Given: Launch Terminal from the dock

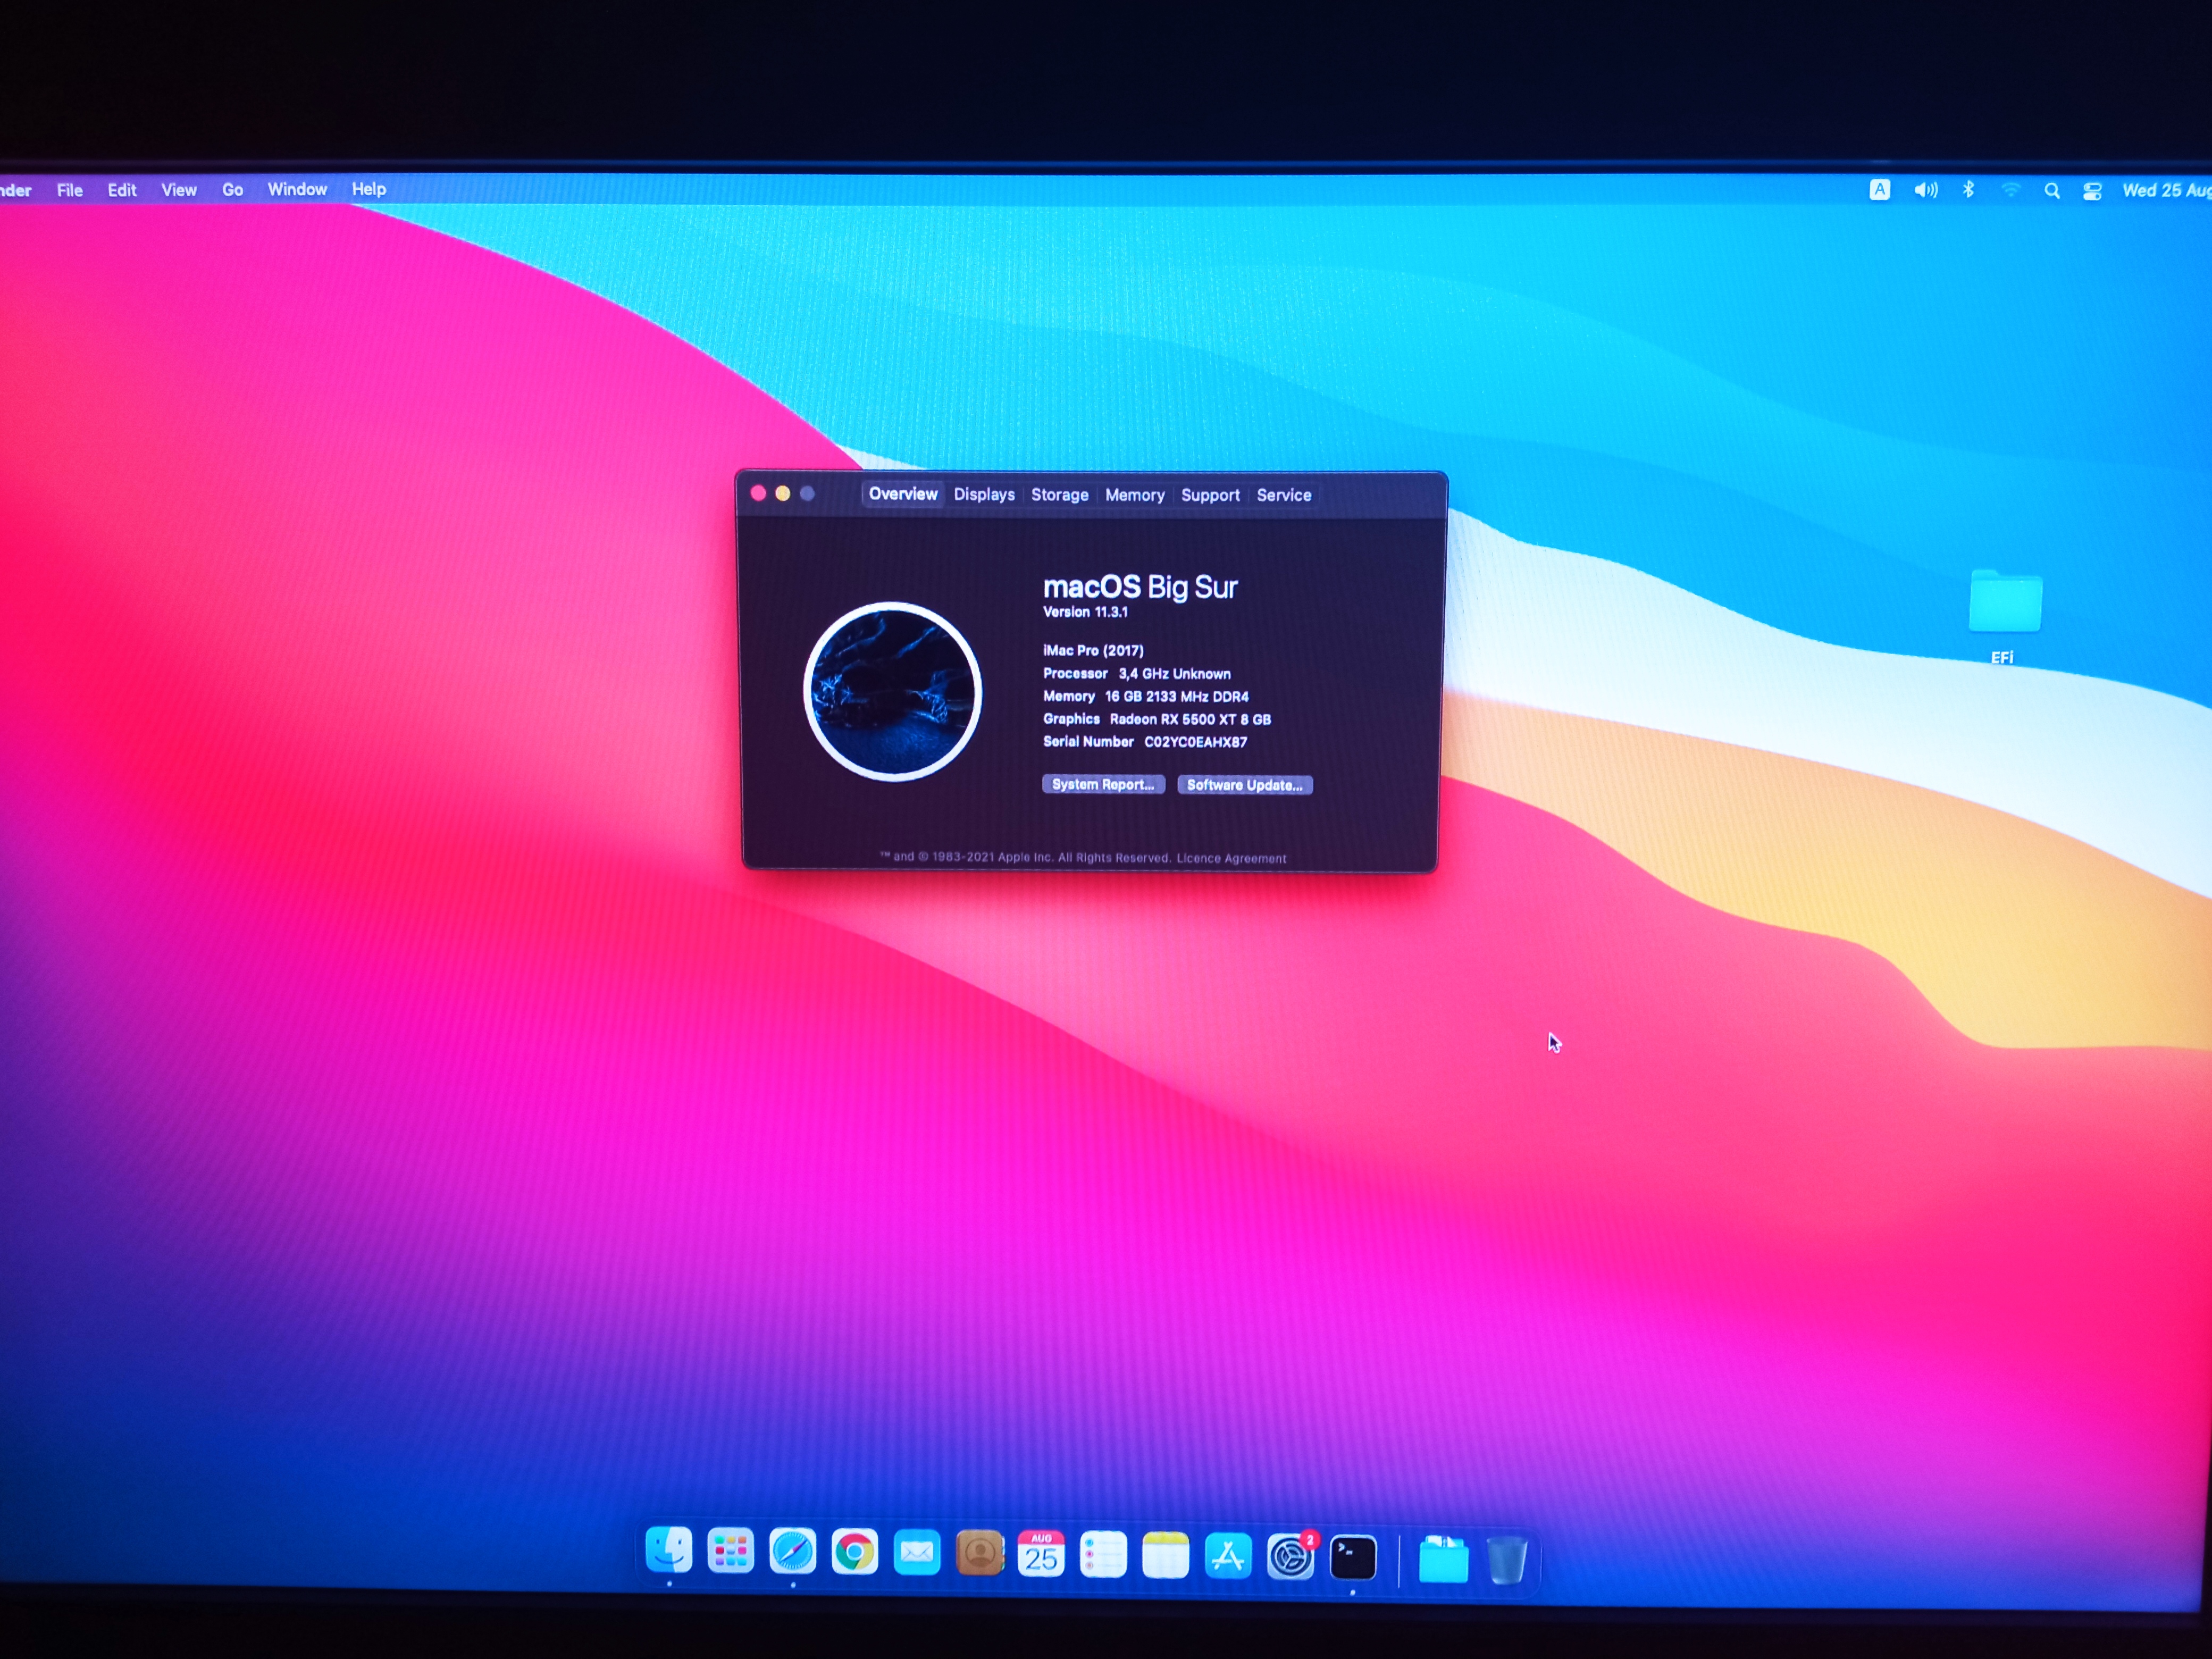Looking at the screenshot, I should 1352,1557.
